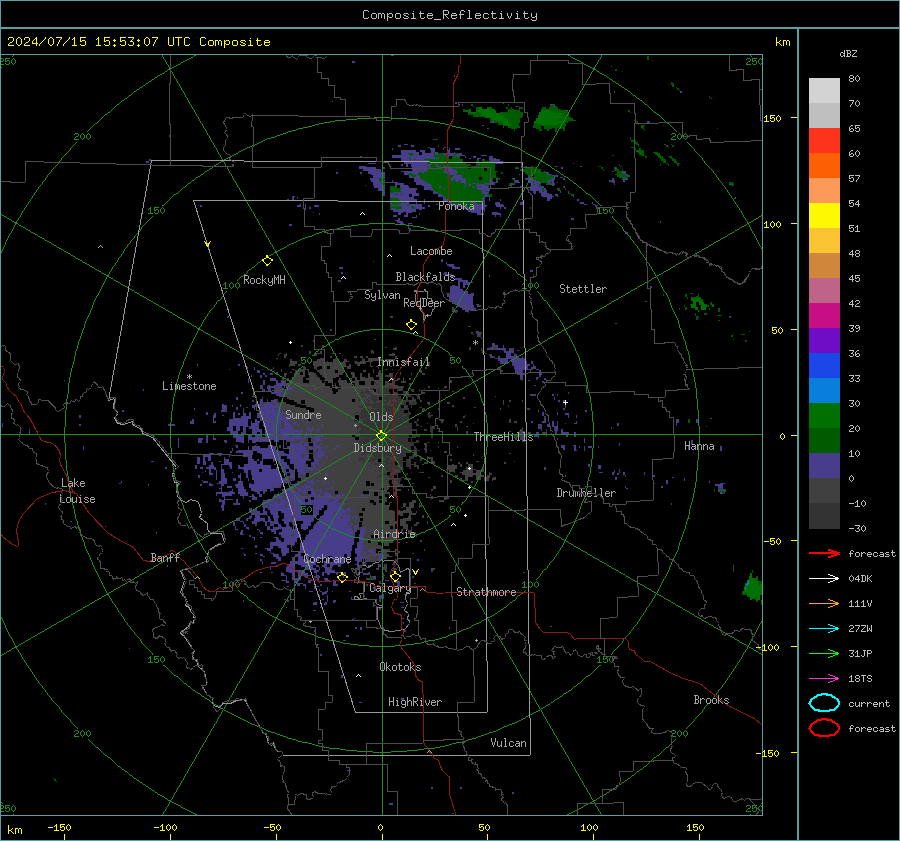Select the yellow diamond marker above Calgary
900x841 pixels.
tap(395, 576)
